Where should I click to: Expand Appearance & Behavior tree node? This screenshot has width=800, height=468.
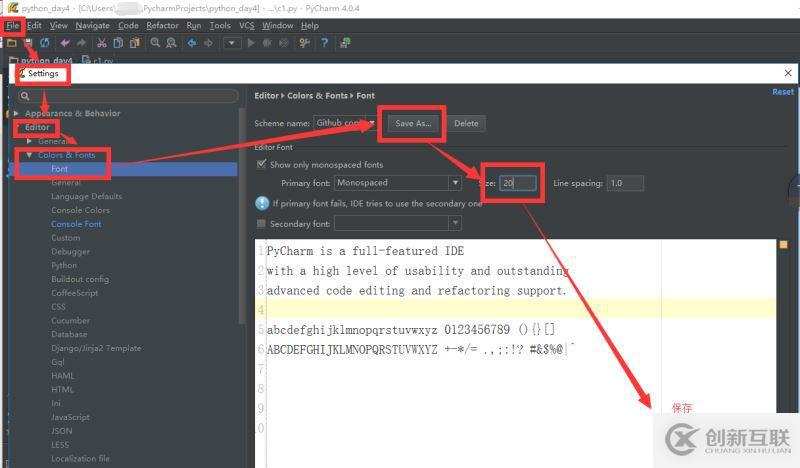click(x=16, y=113)
